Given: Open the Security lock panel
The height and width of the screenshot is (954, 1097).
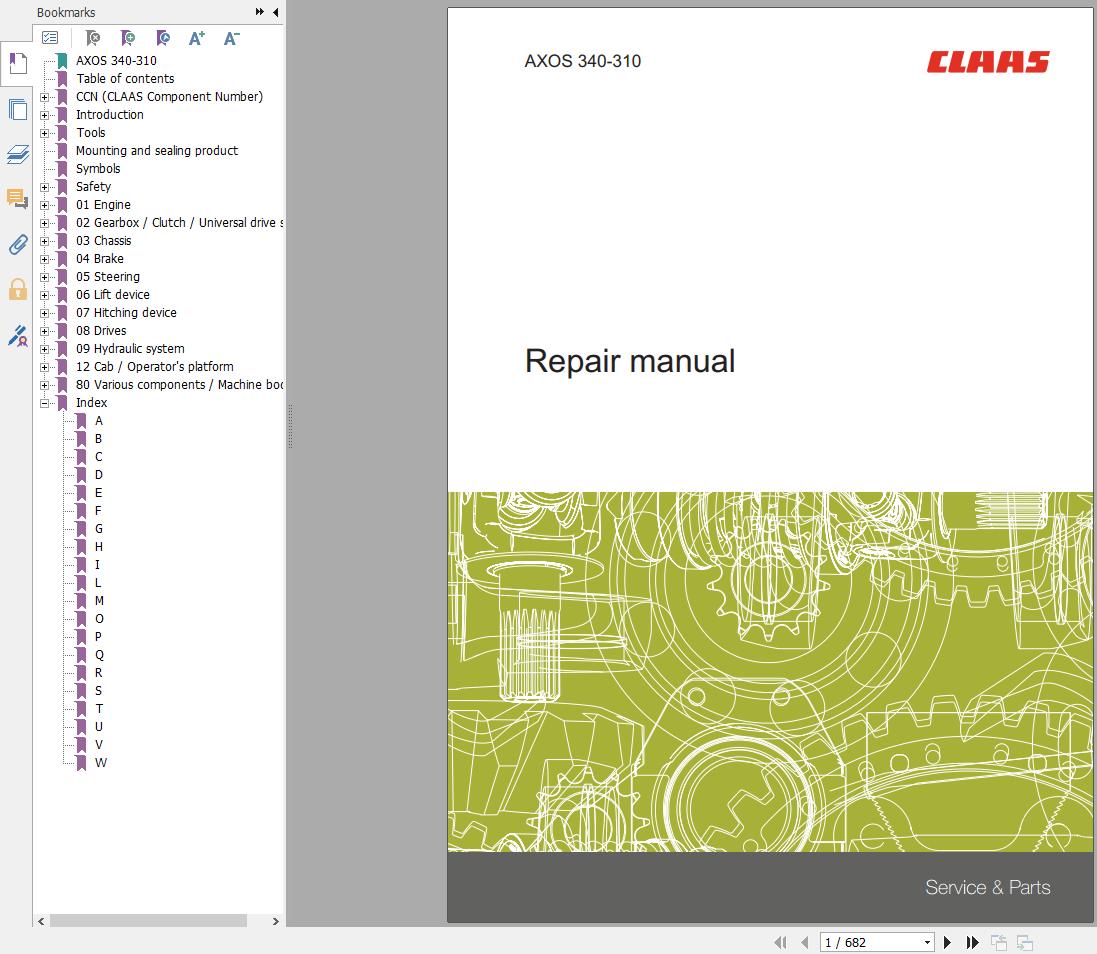Looking at the screenshot, I should 17,290.
